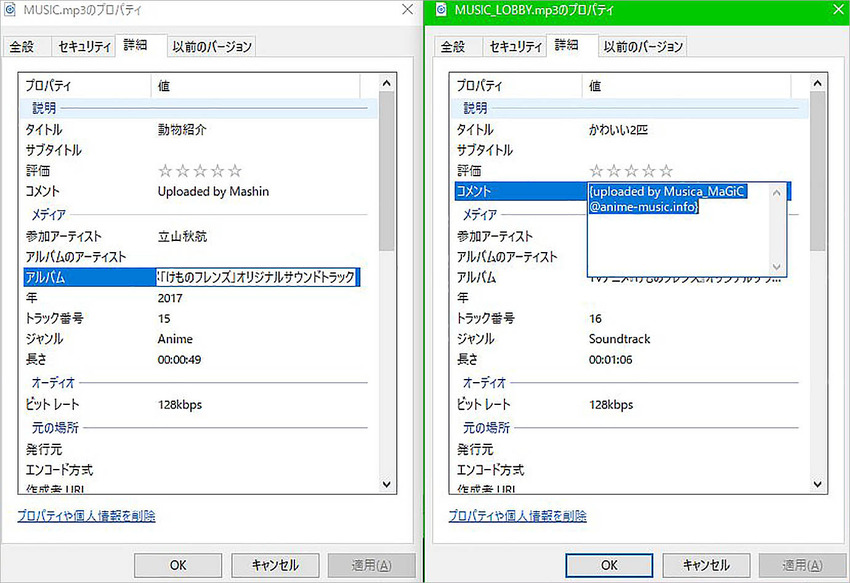Click artist value 立山秋航
Viewport: 850px width, 583px height.
pos(182,236)
